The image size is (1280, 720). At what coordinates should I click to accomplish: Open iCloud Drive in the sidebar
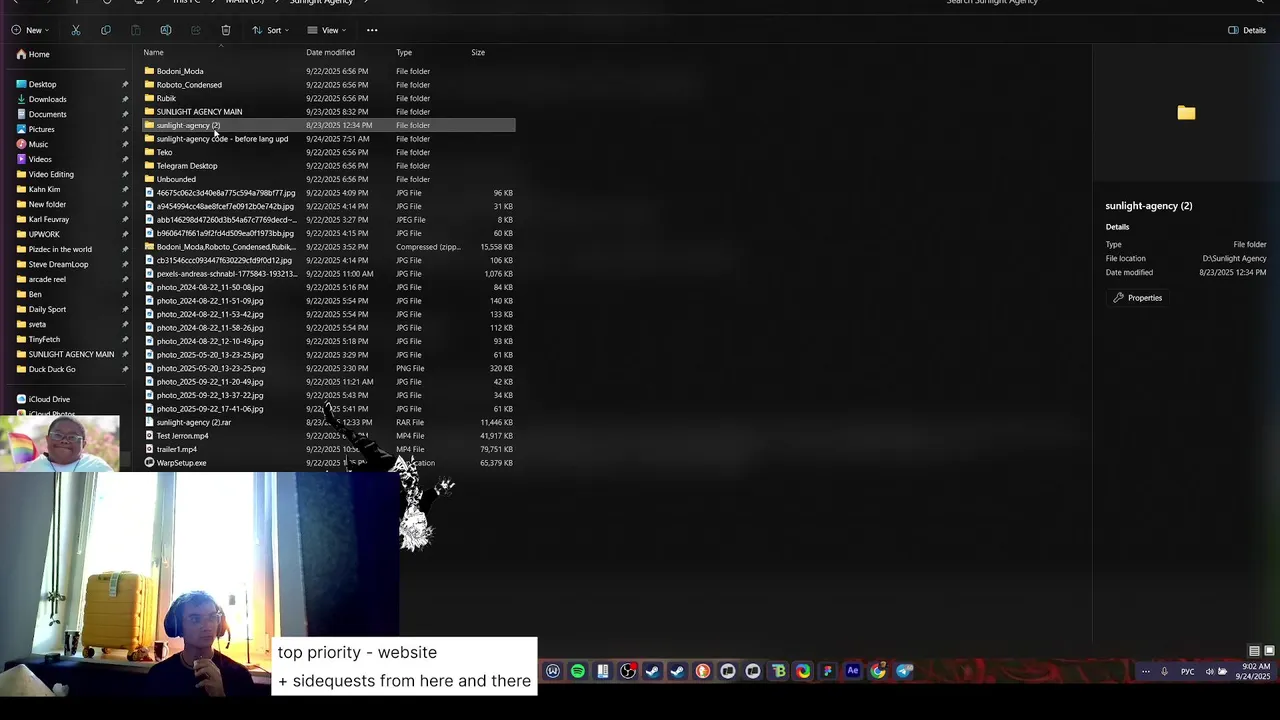click(x=49, y=399)
